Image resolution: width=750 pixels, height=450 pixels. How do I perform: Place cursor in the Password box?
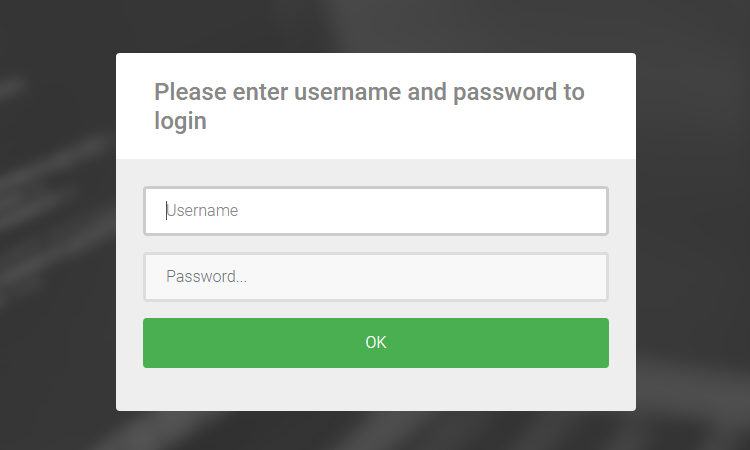pyautogui.click(x=375, y=277)
